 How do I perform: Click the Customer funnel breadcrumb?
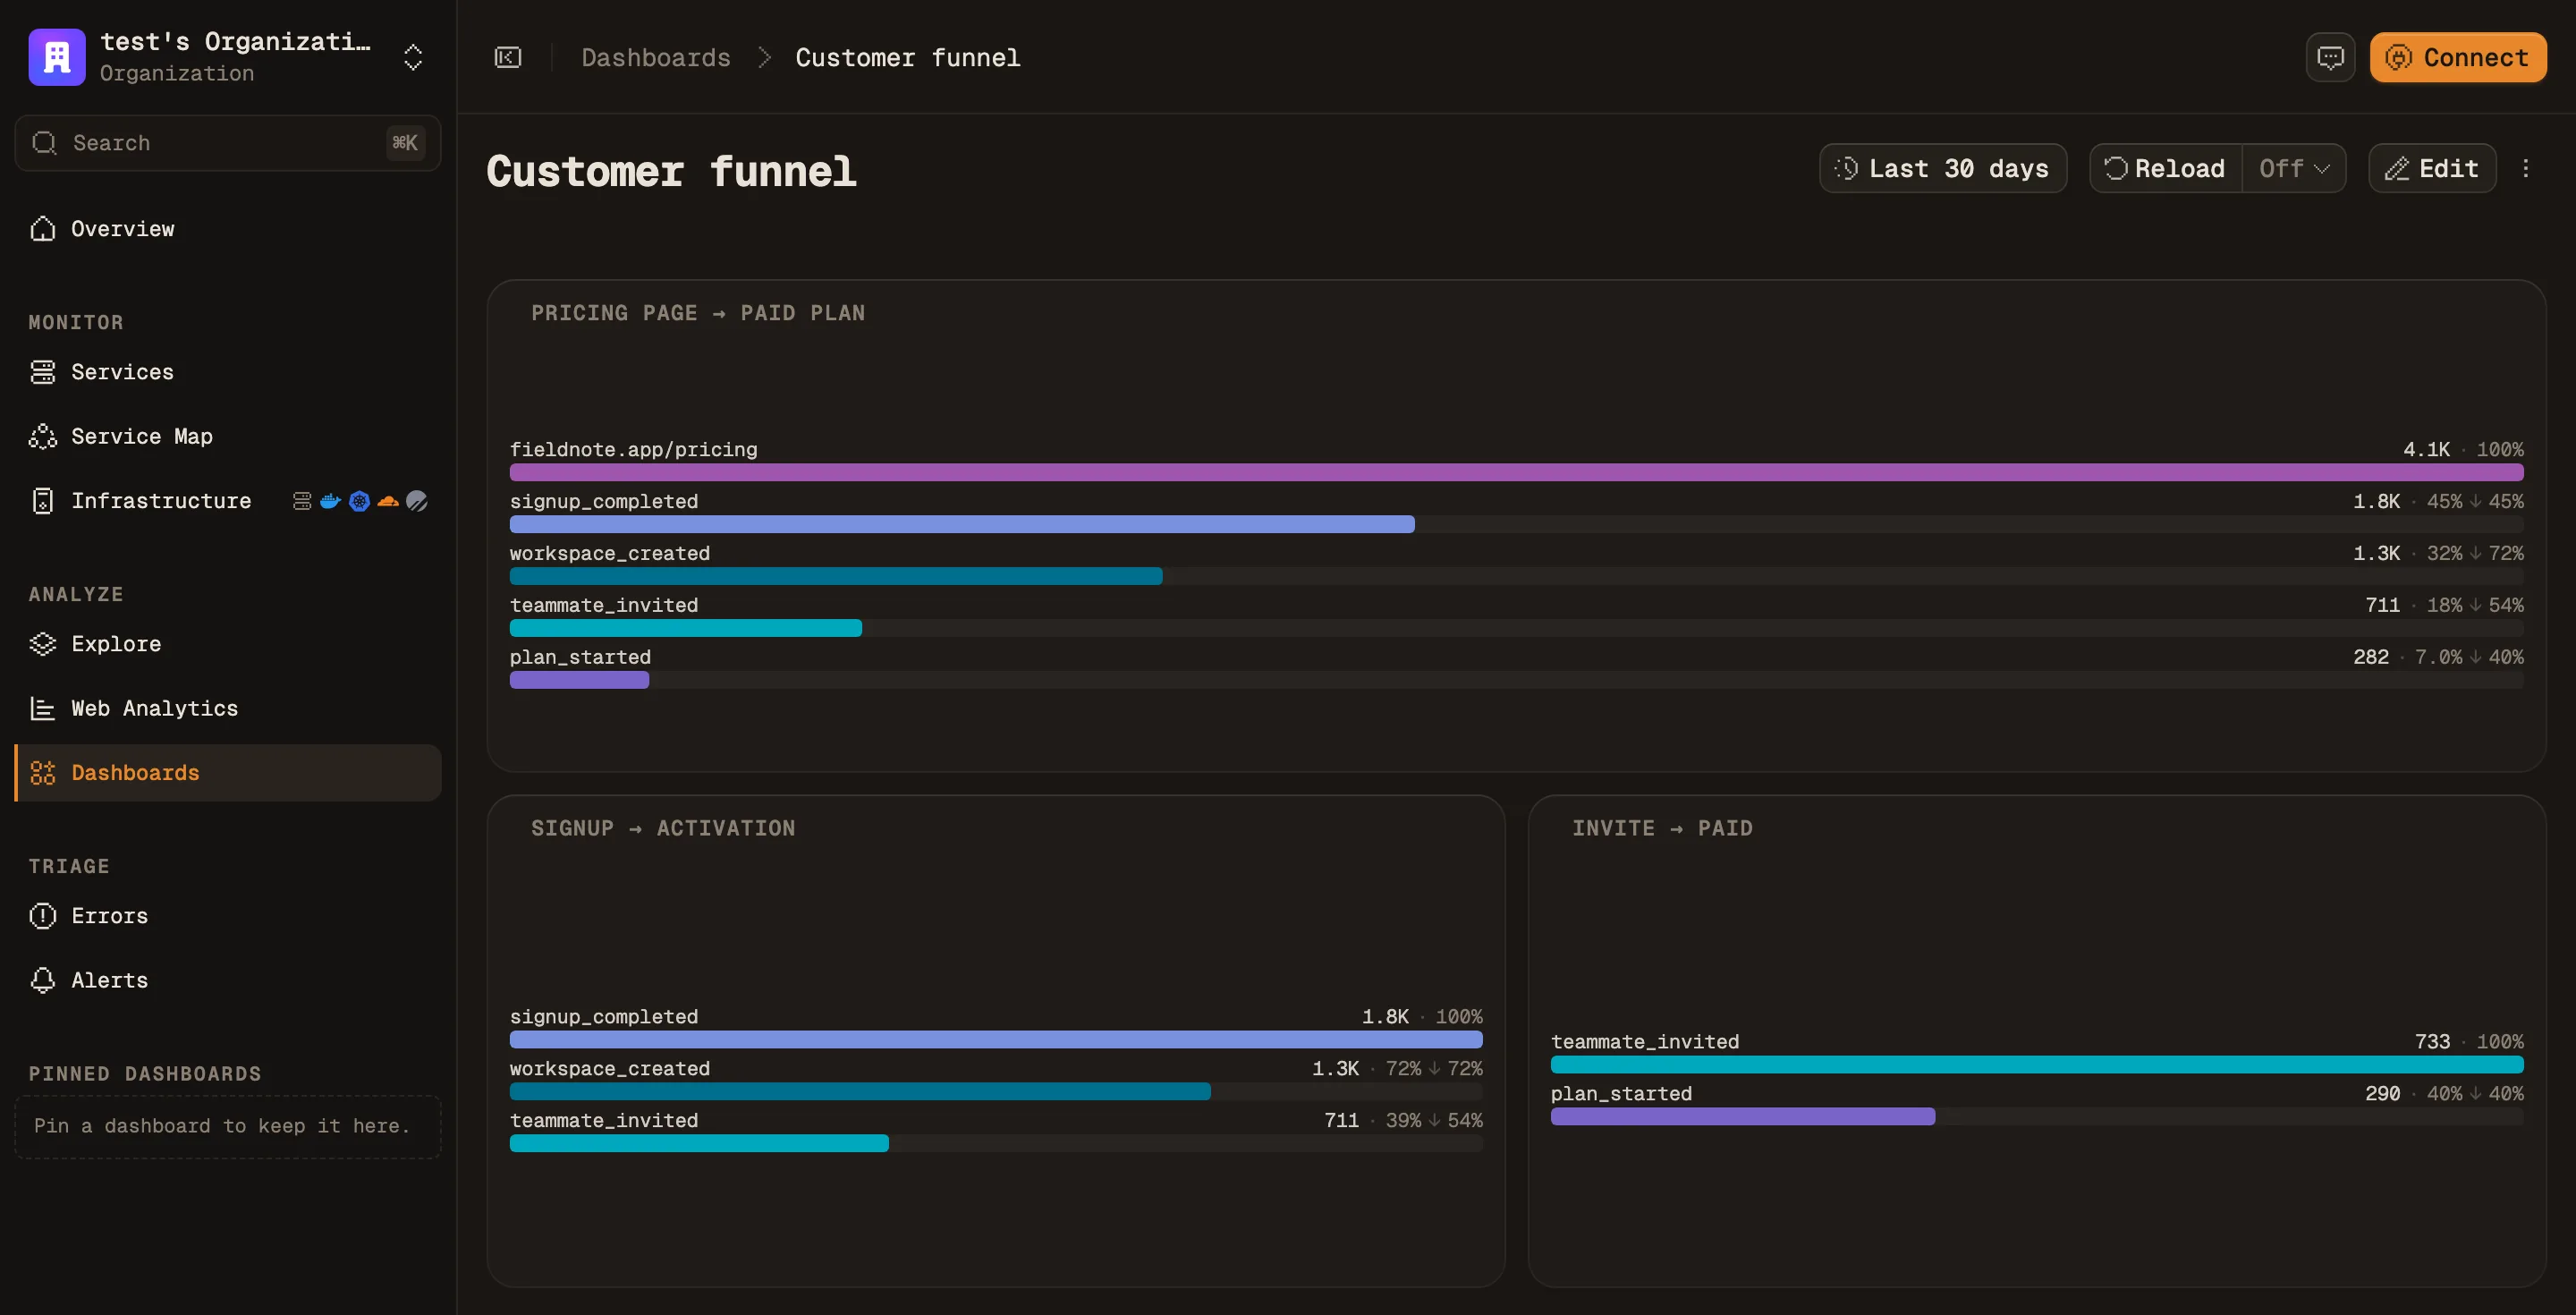908,57
